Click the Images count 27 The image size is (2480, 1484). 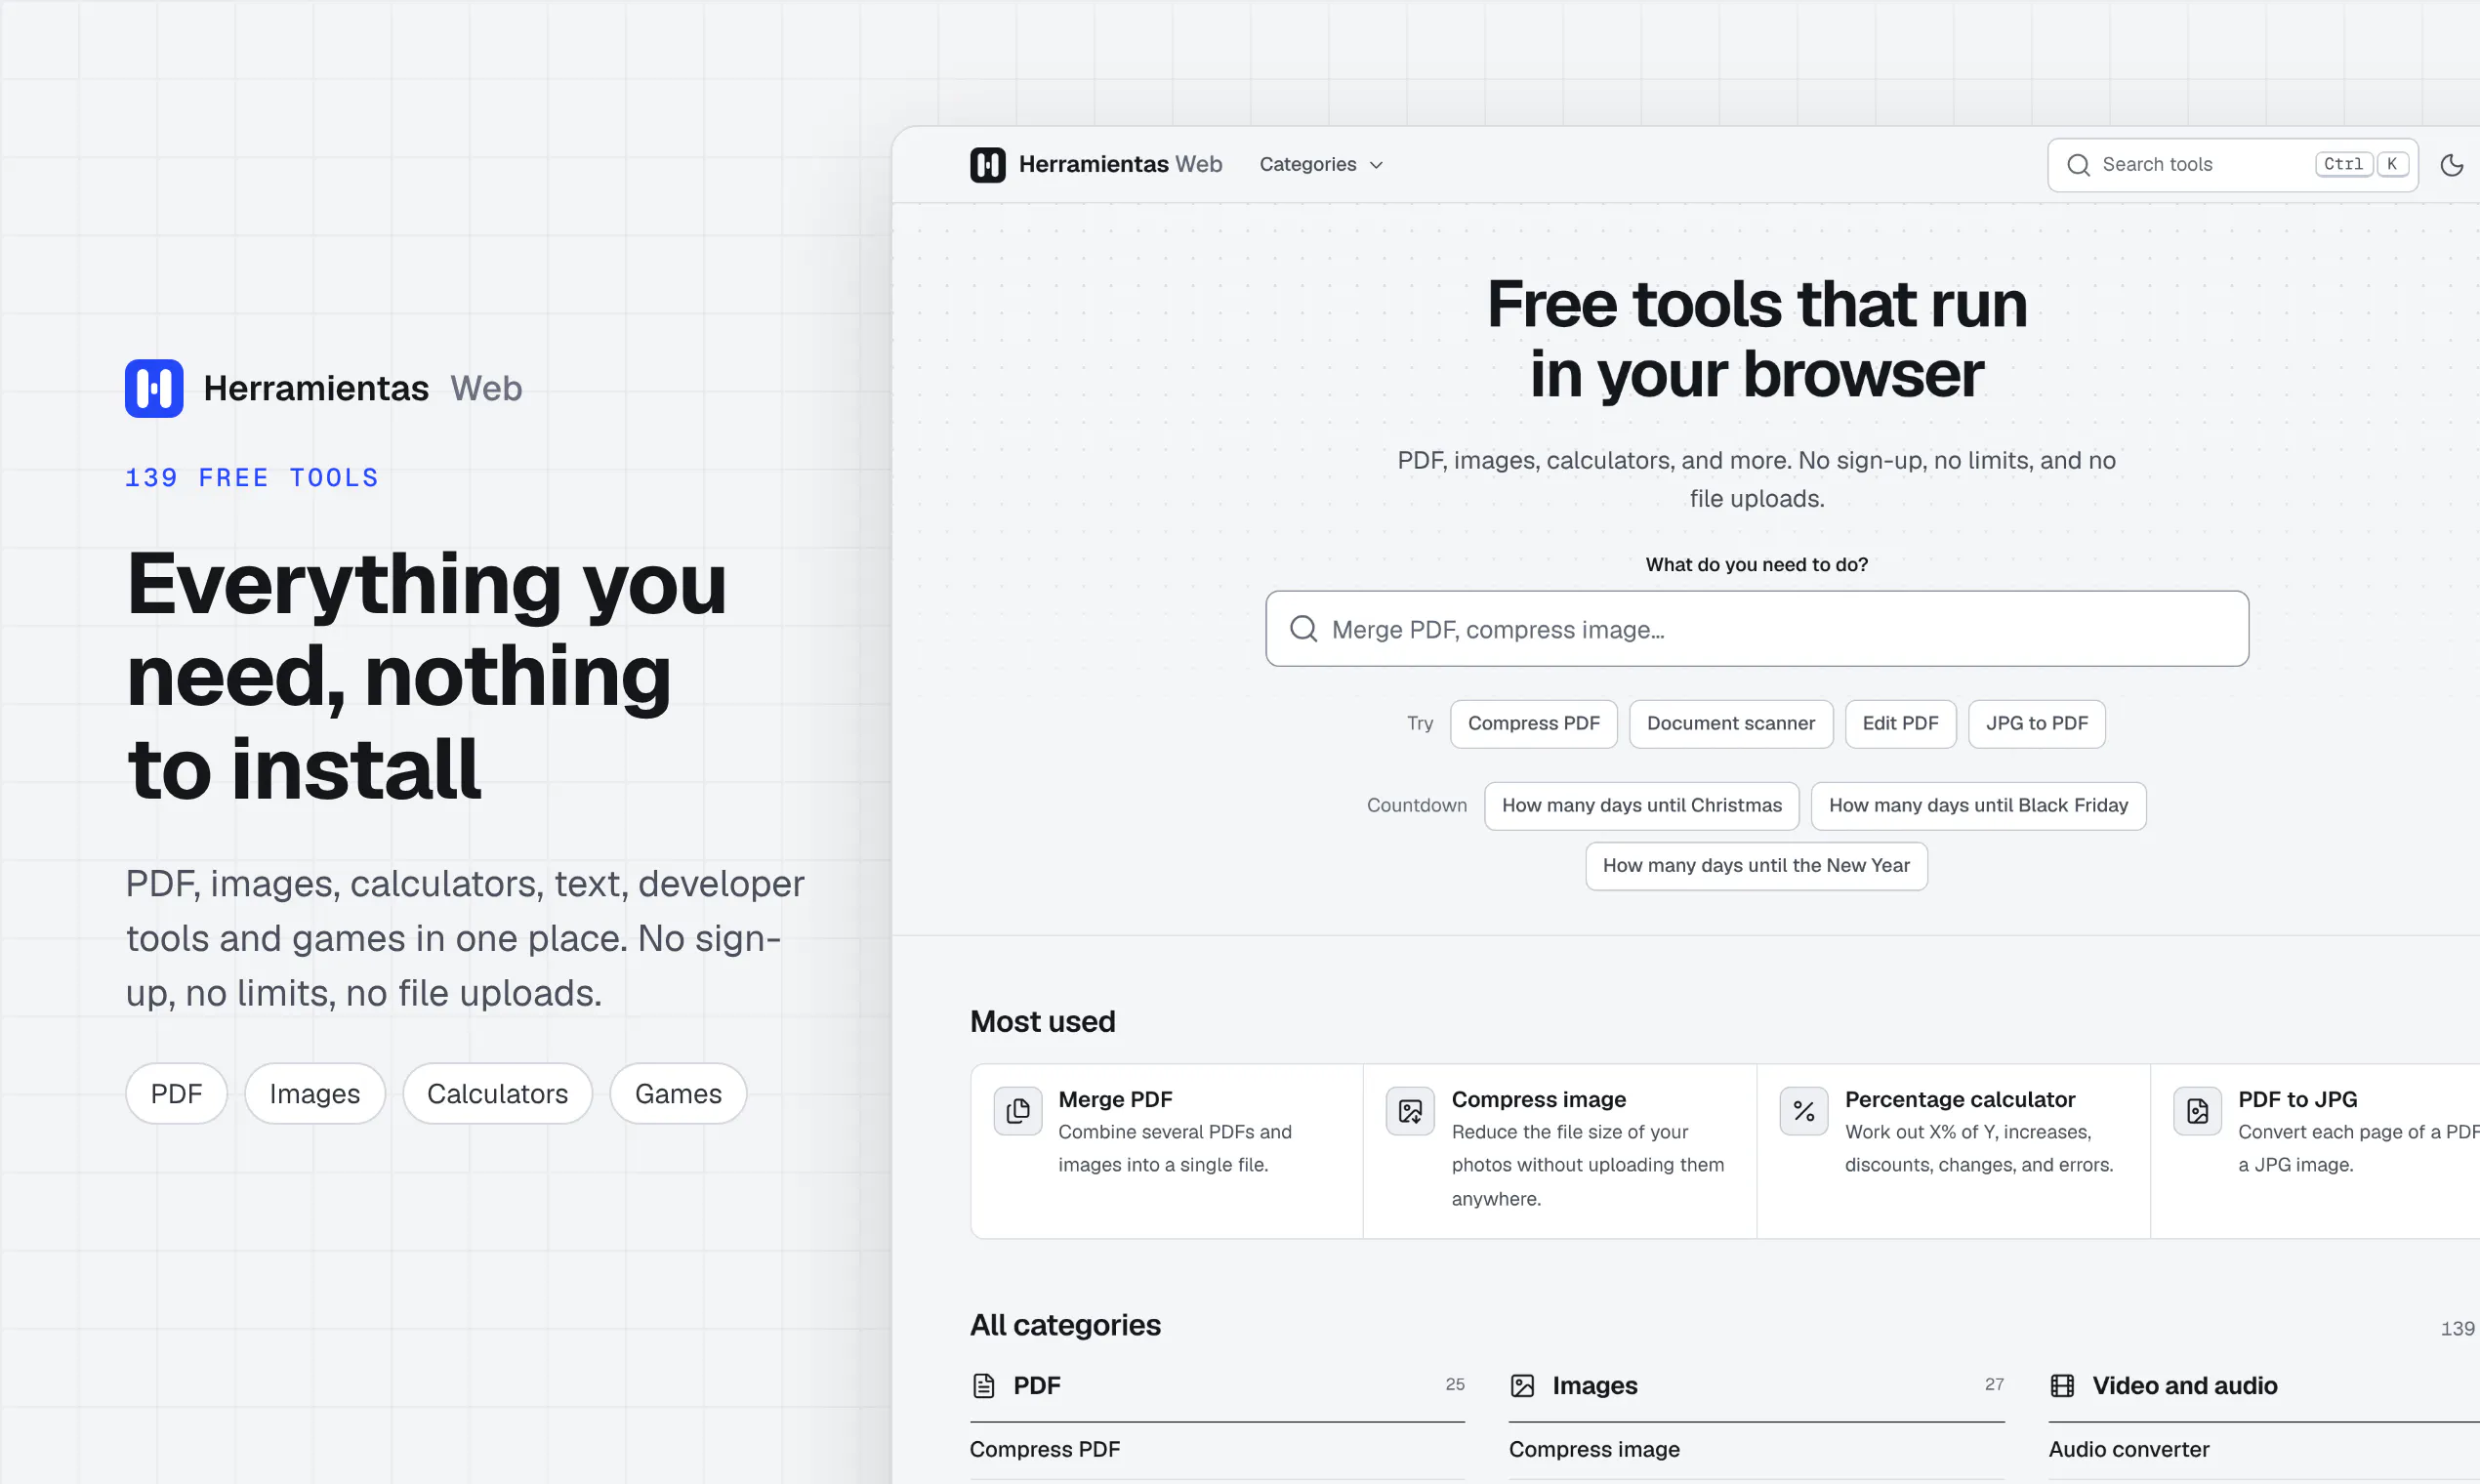[x=1994, y=1385]
